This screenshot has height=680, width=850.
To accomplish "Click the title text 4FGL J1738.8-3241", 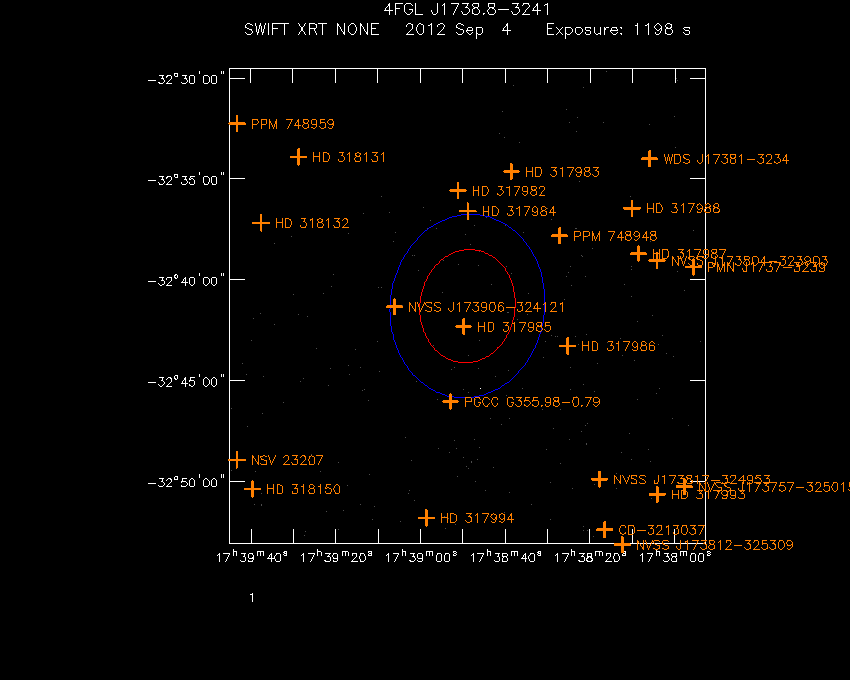I will tap(467, 9).
